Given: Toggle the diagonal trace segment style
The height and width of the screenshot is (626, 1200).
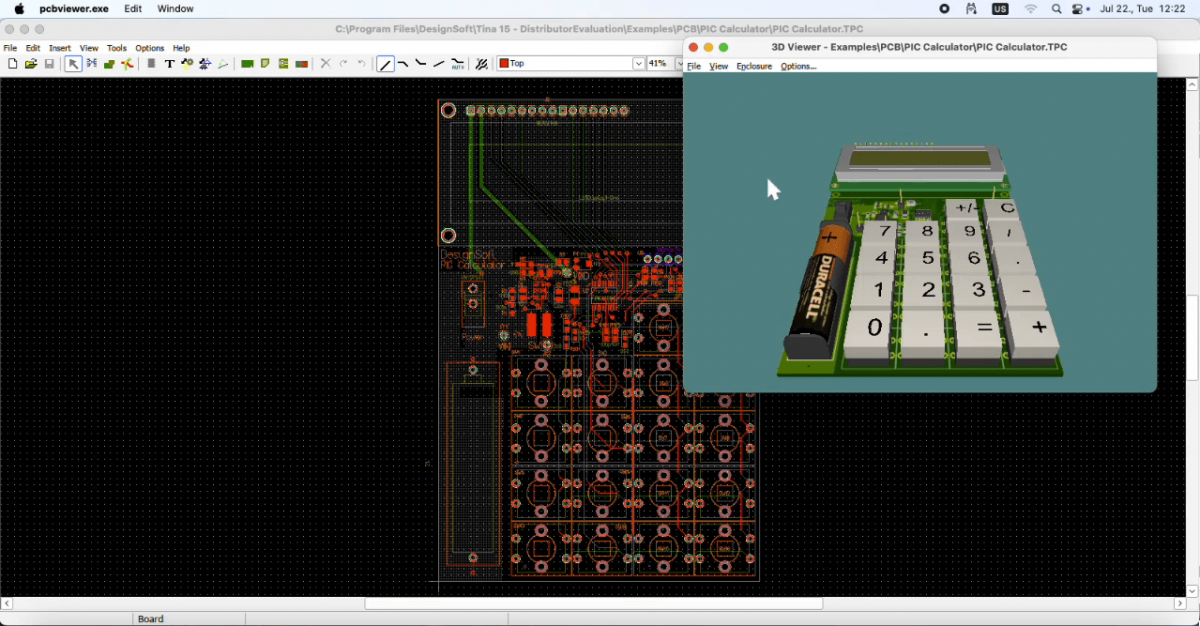Looking at the screenshot, I should point(438,63).
